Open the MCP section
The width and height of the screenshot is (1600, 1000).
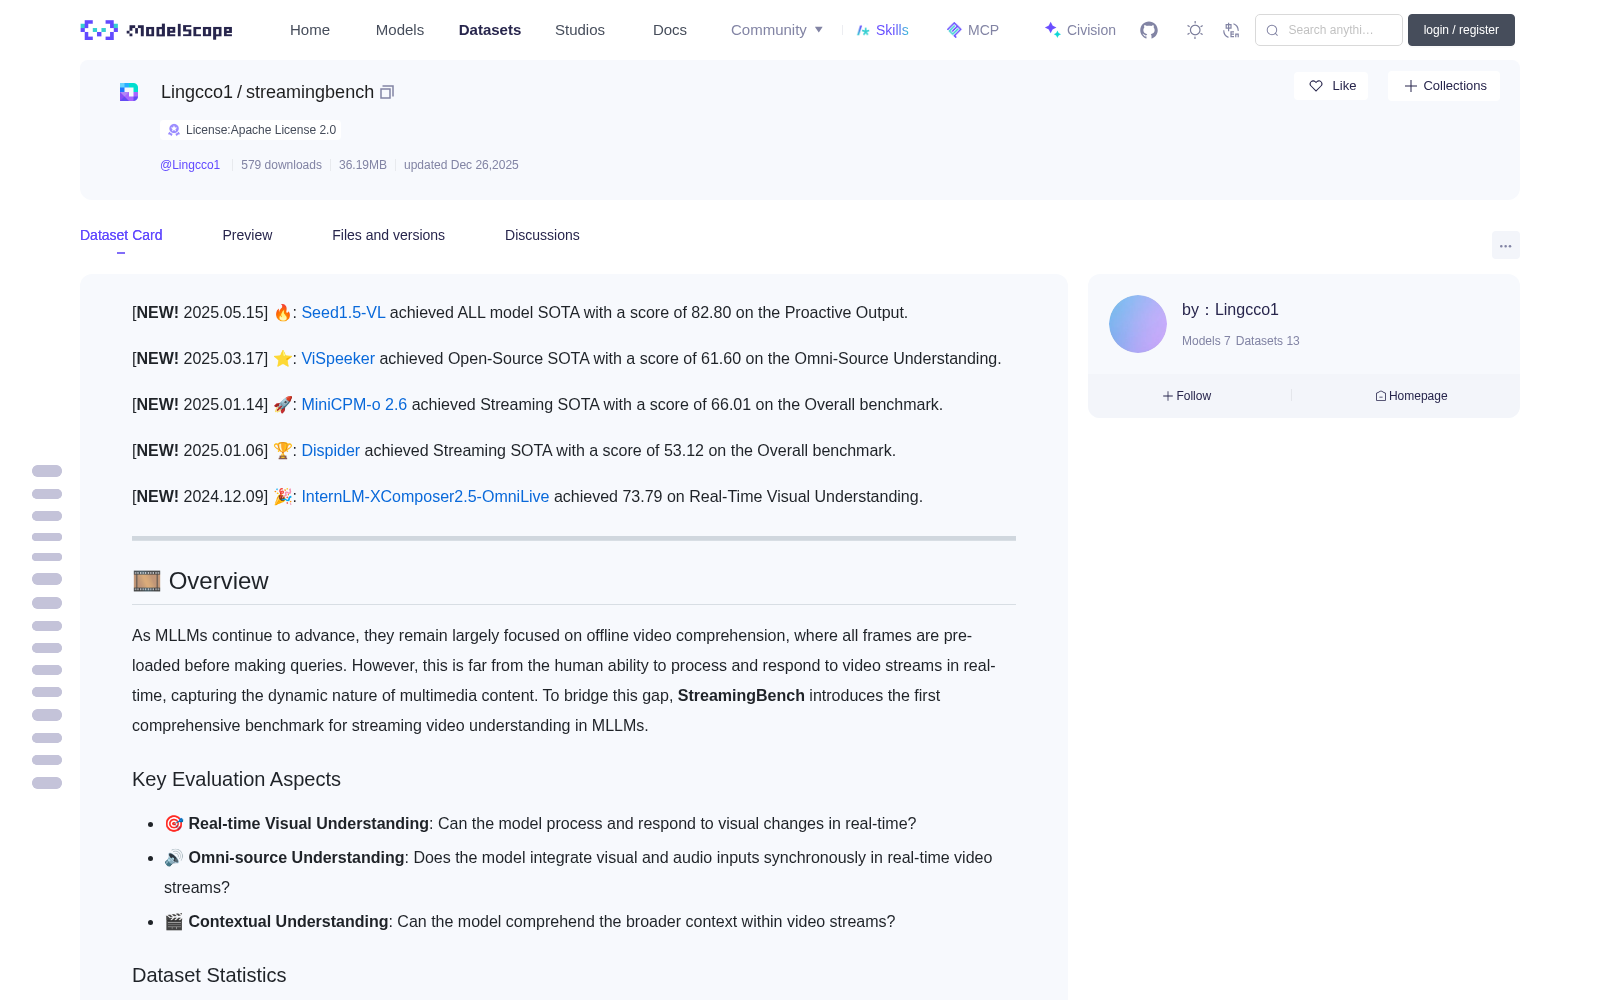pyautogui.click(x=973, y=30)
